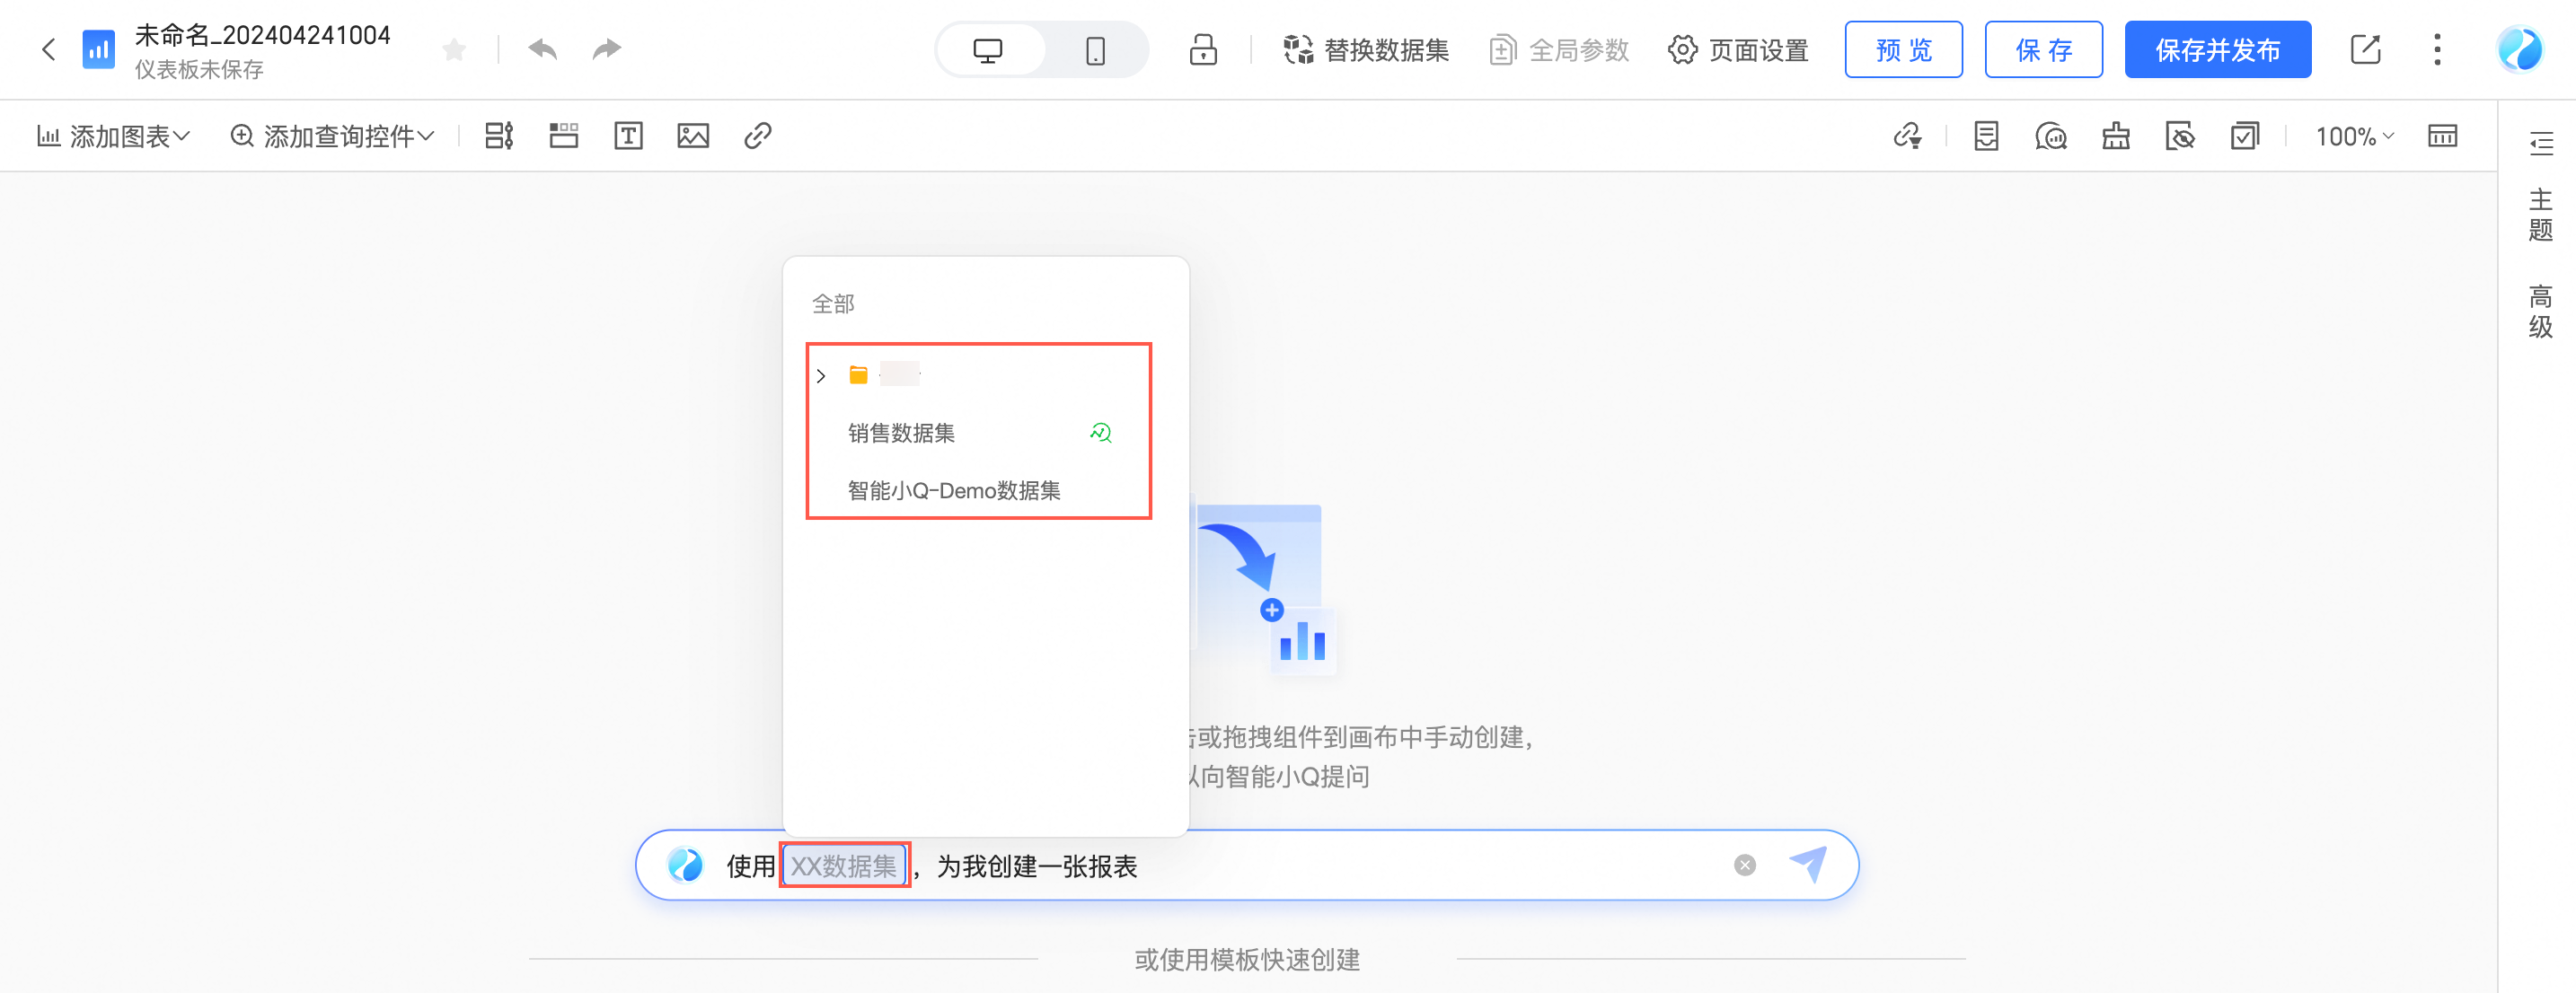Click the XX数据集 placeholder in prompt
This screenshot has width=2576, height=993.
click(843, 865)
